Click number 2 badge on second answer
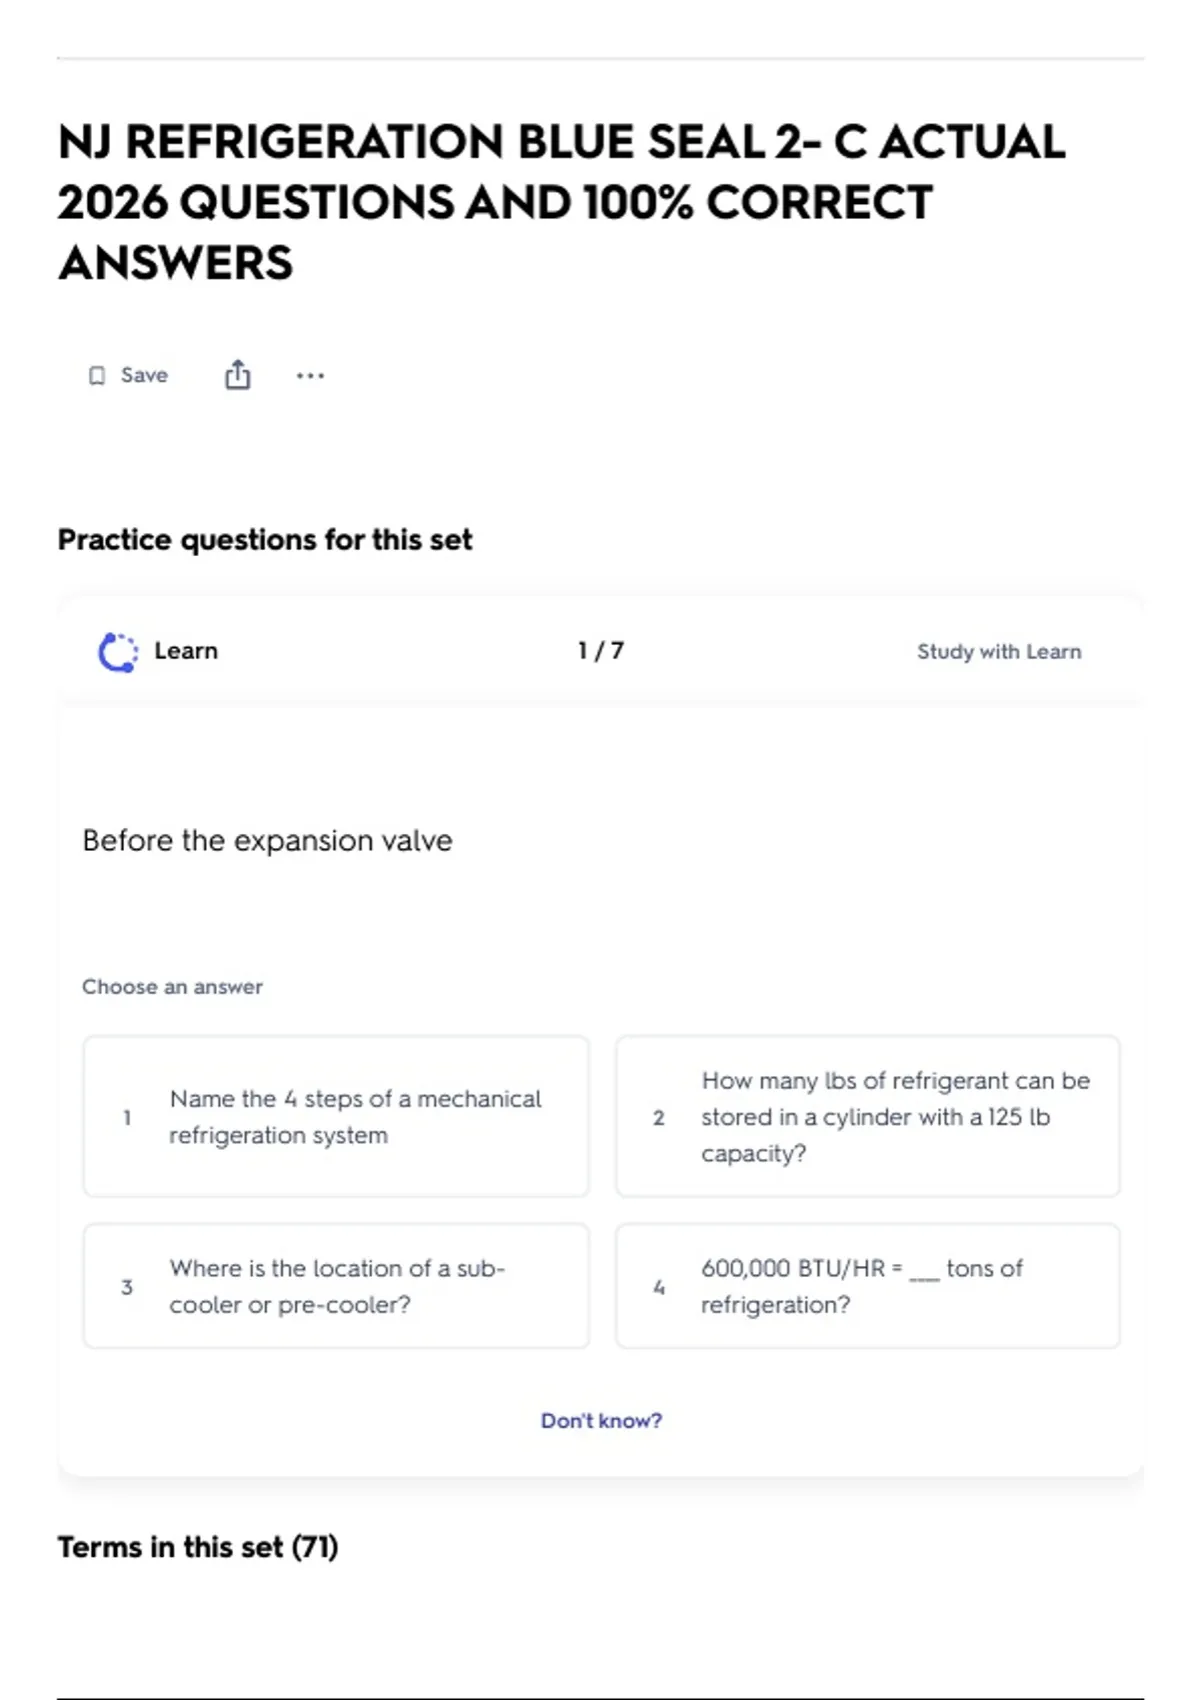Screen dimensions: 1200x1700 coord(659,1117)
